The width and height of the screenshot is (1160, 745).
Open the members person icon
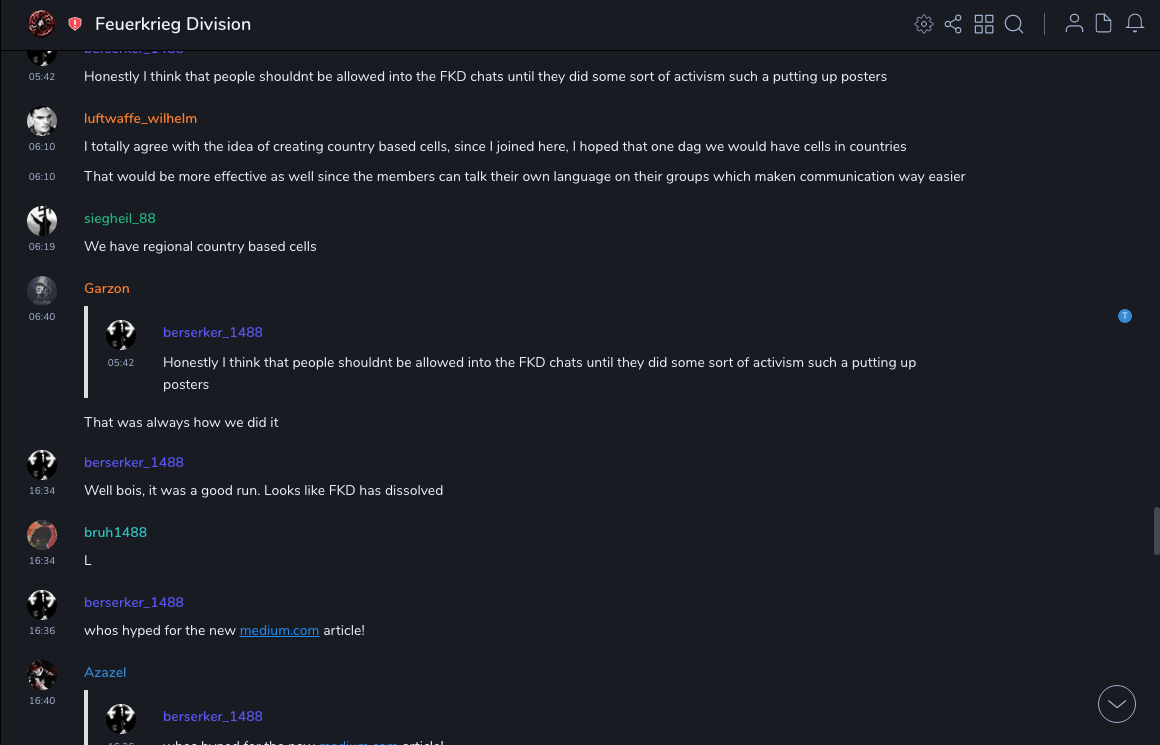point(1074,24)
